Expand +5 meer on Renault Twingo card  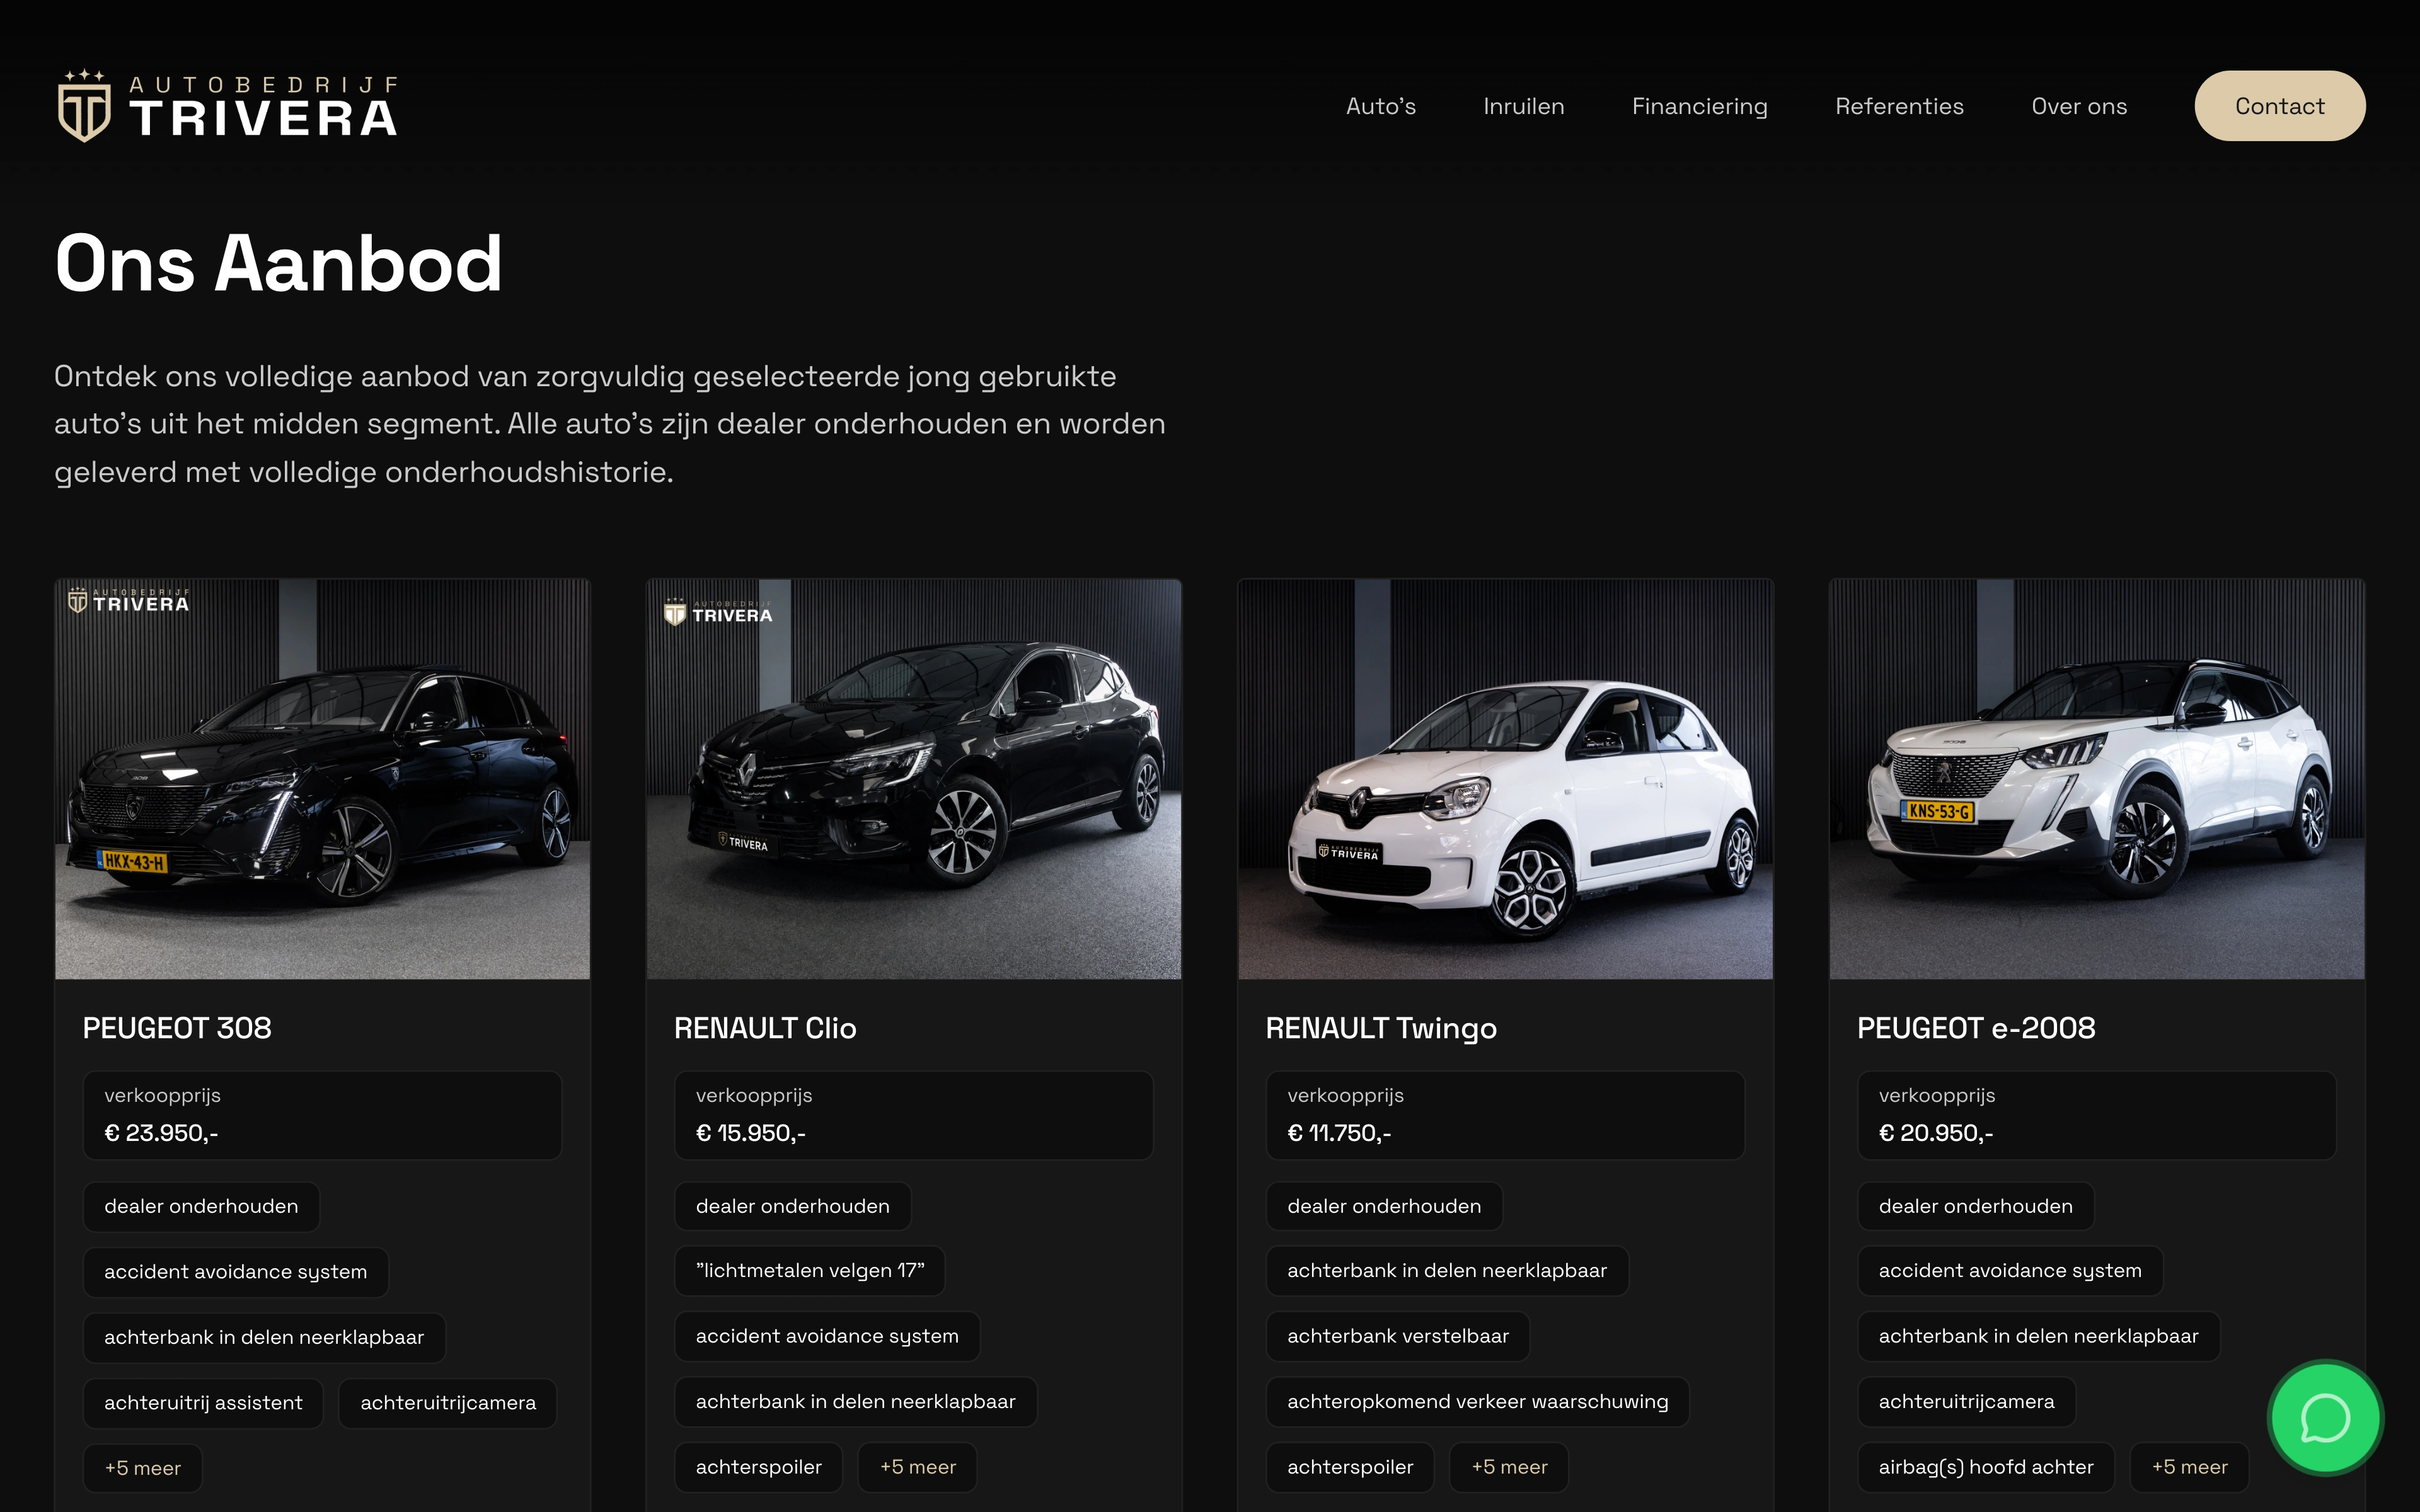tap(1509, 1467)
